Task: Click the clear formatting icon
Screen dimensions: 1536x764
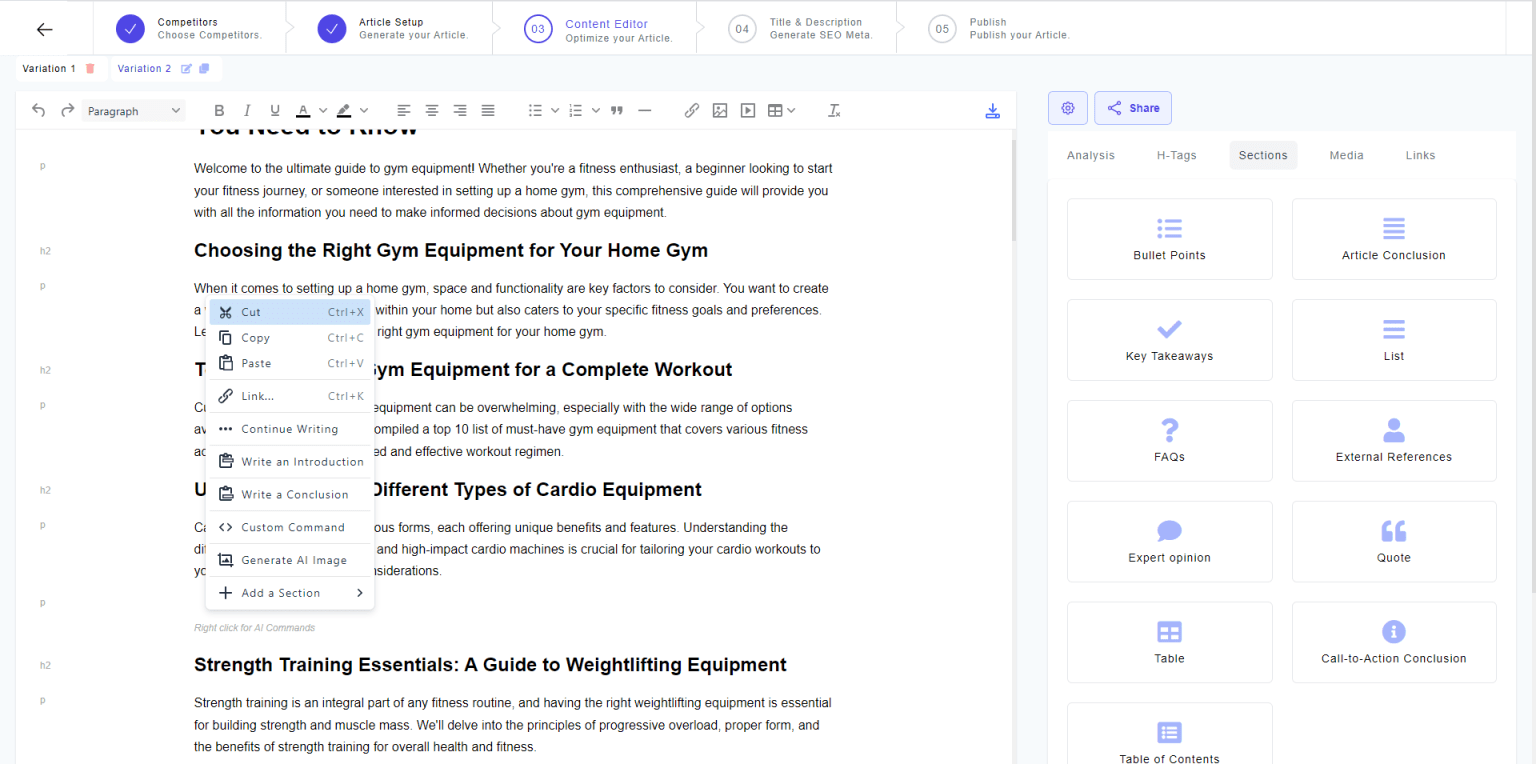Action: point(834,111)
